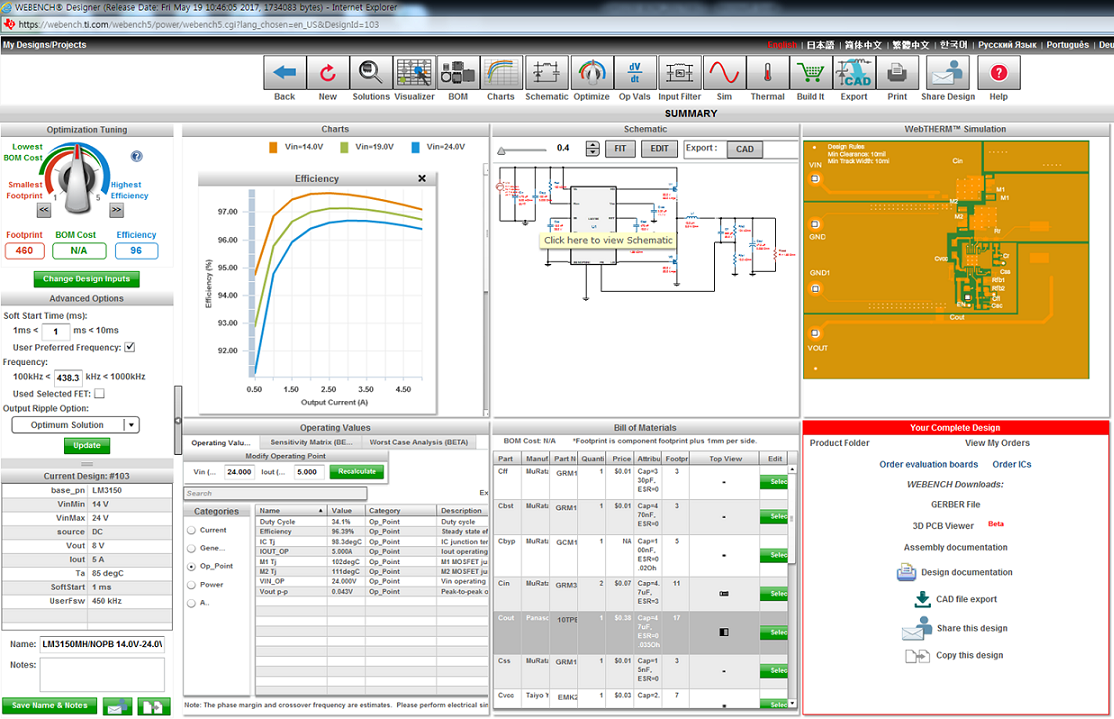Sort operating values by Name column
The width and height of the screenshot is (1114, 719).
pyautogui.click(x=291, y=510)
